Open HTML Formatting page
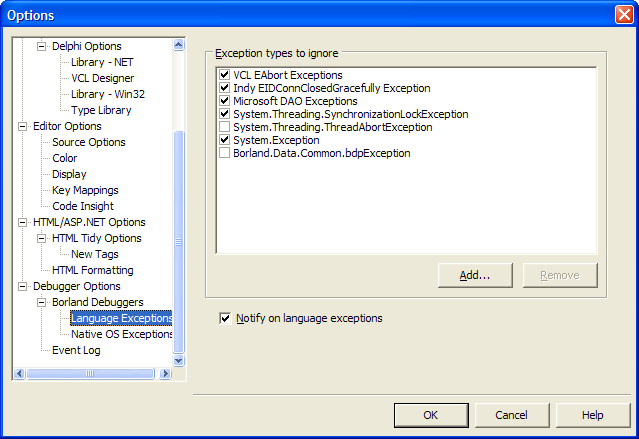The height and width of the screenshot is (439, 639). point(93,270)
